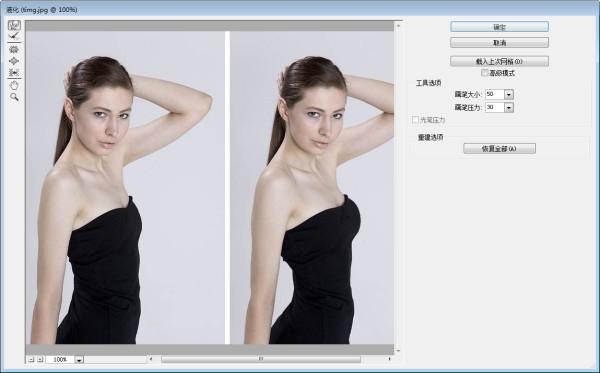Confirm with the OK (确定) button
The width and height of the screenshot is (600, 373).
499,27
